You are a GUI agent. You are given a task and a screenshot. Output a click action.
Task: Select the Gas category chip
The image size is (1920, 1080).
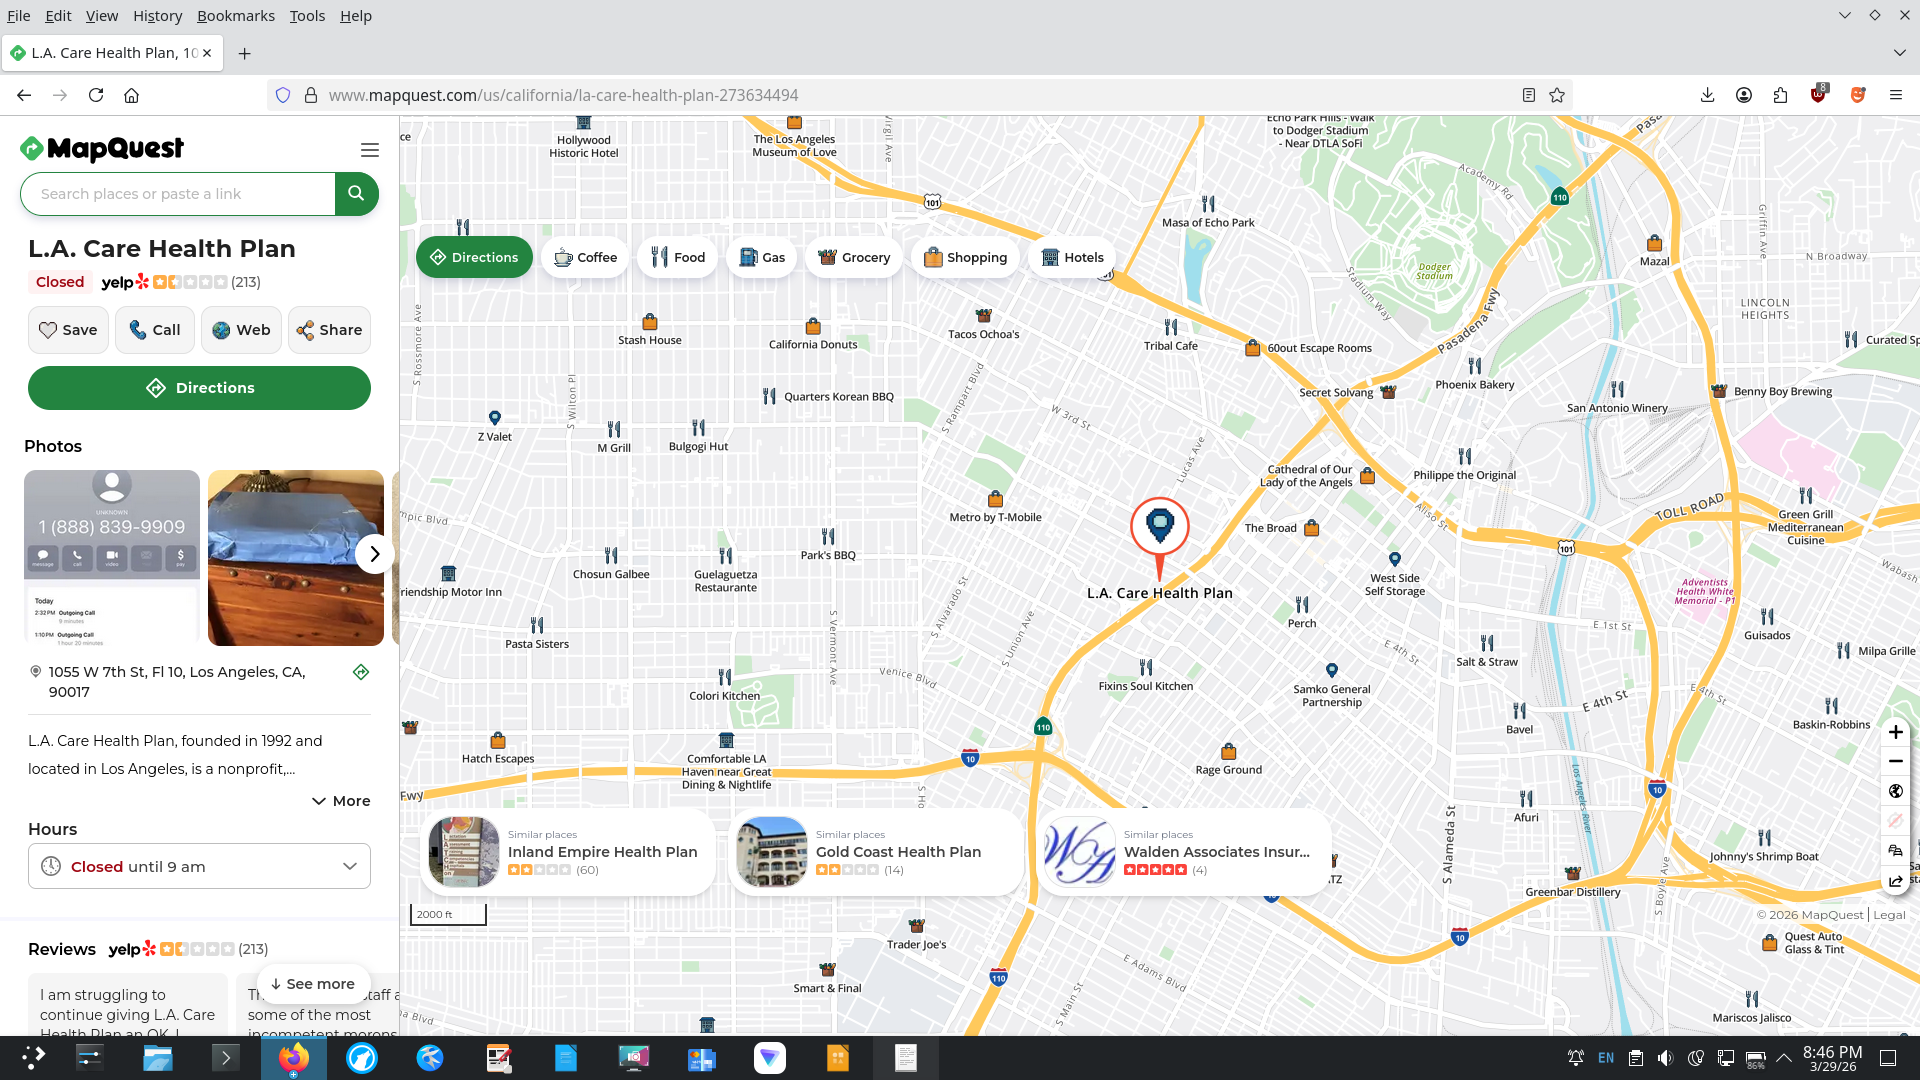coord(761,258)
